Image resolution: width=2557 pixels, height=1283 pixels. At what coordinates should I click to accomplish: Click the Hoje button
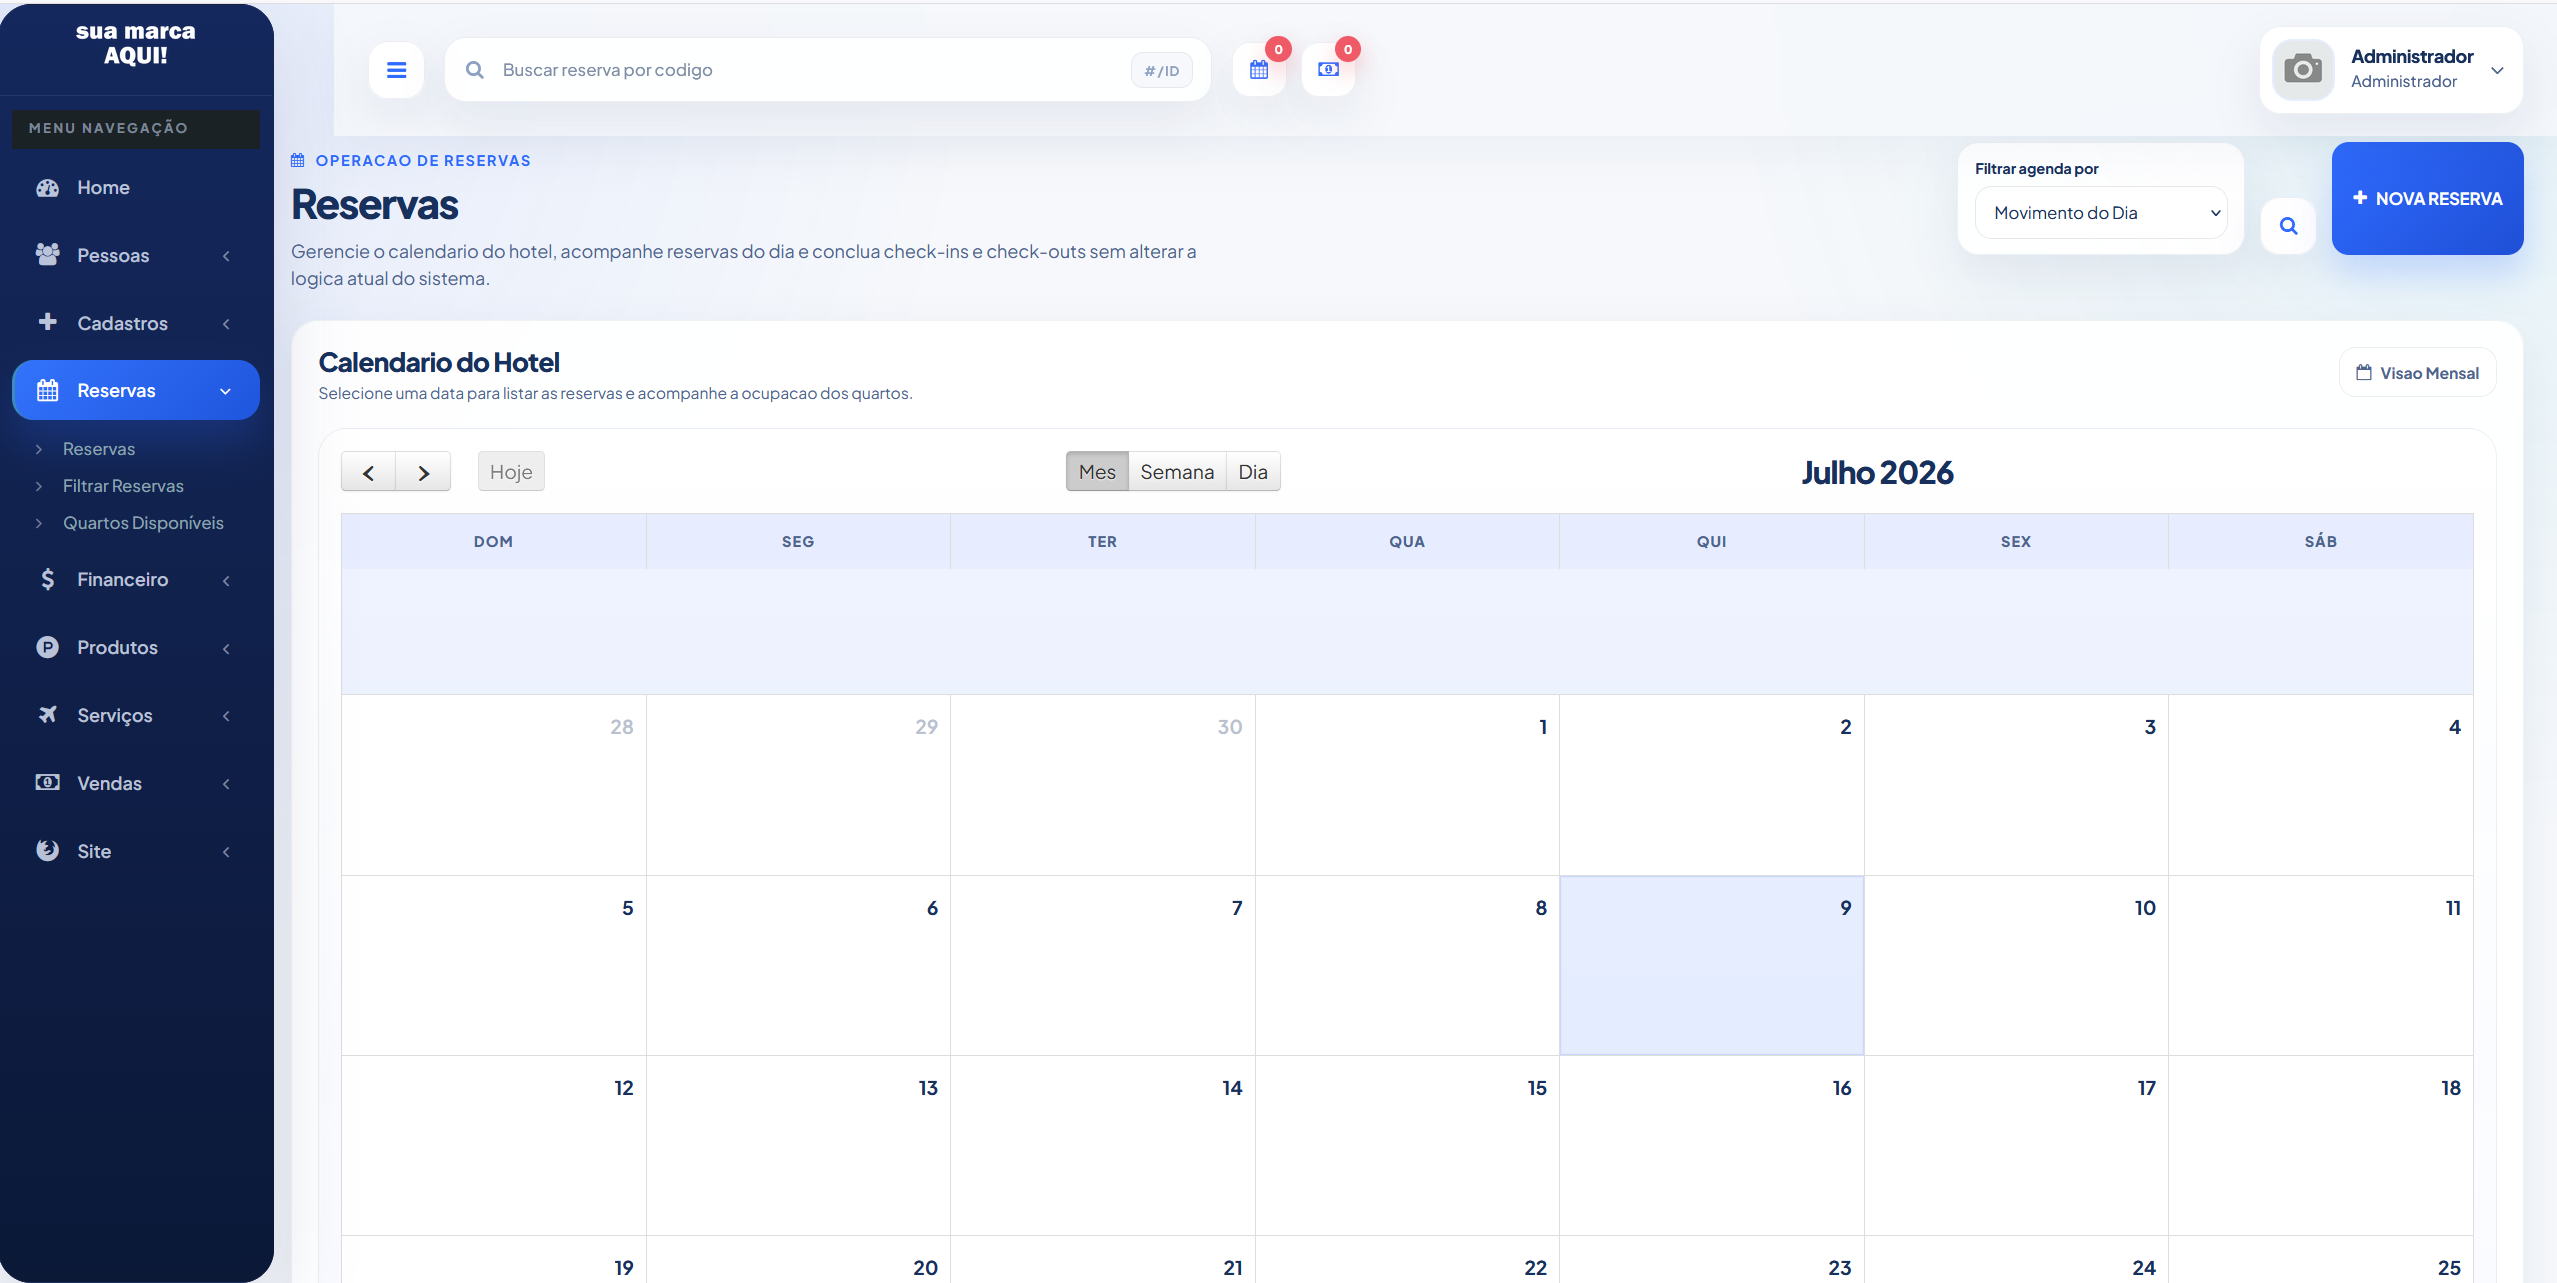(511, 472)
